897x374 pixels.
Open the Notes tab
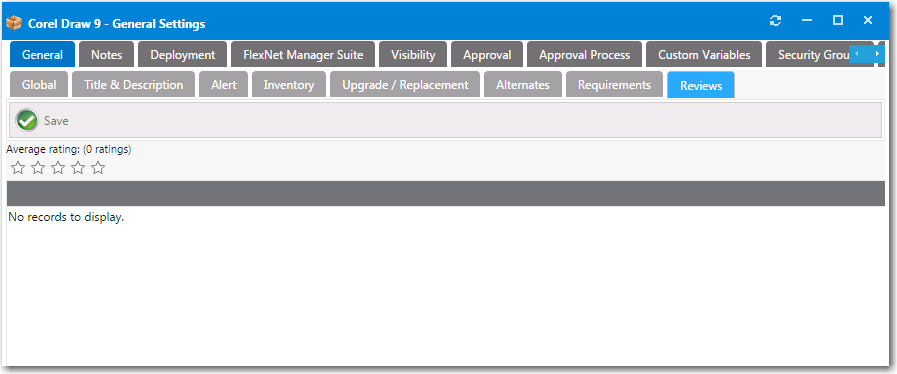[106, 54]
